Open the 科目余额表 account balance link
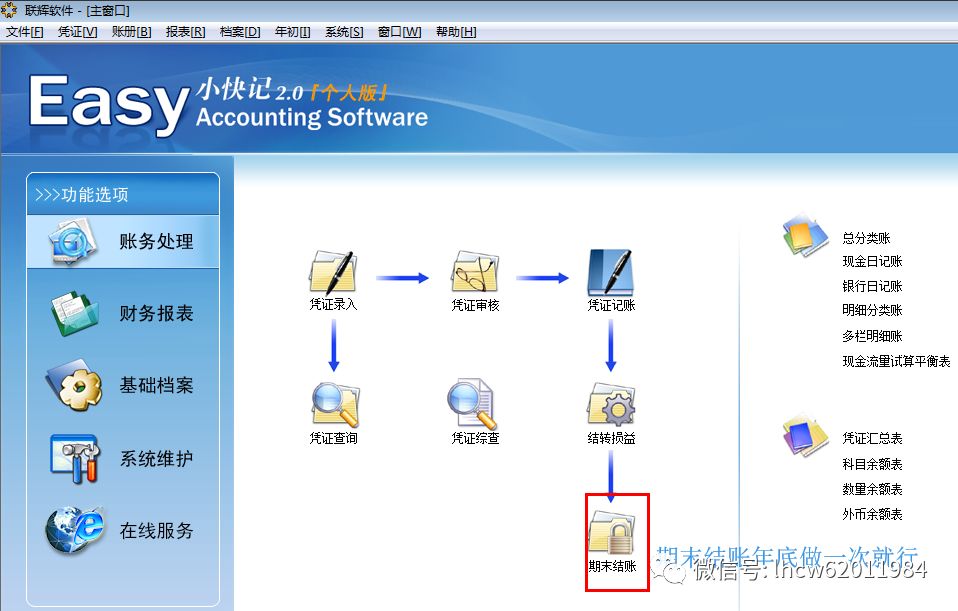The image size is (958, 611). pyautogui.click(x=872, y=464)
